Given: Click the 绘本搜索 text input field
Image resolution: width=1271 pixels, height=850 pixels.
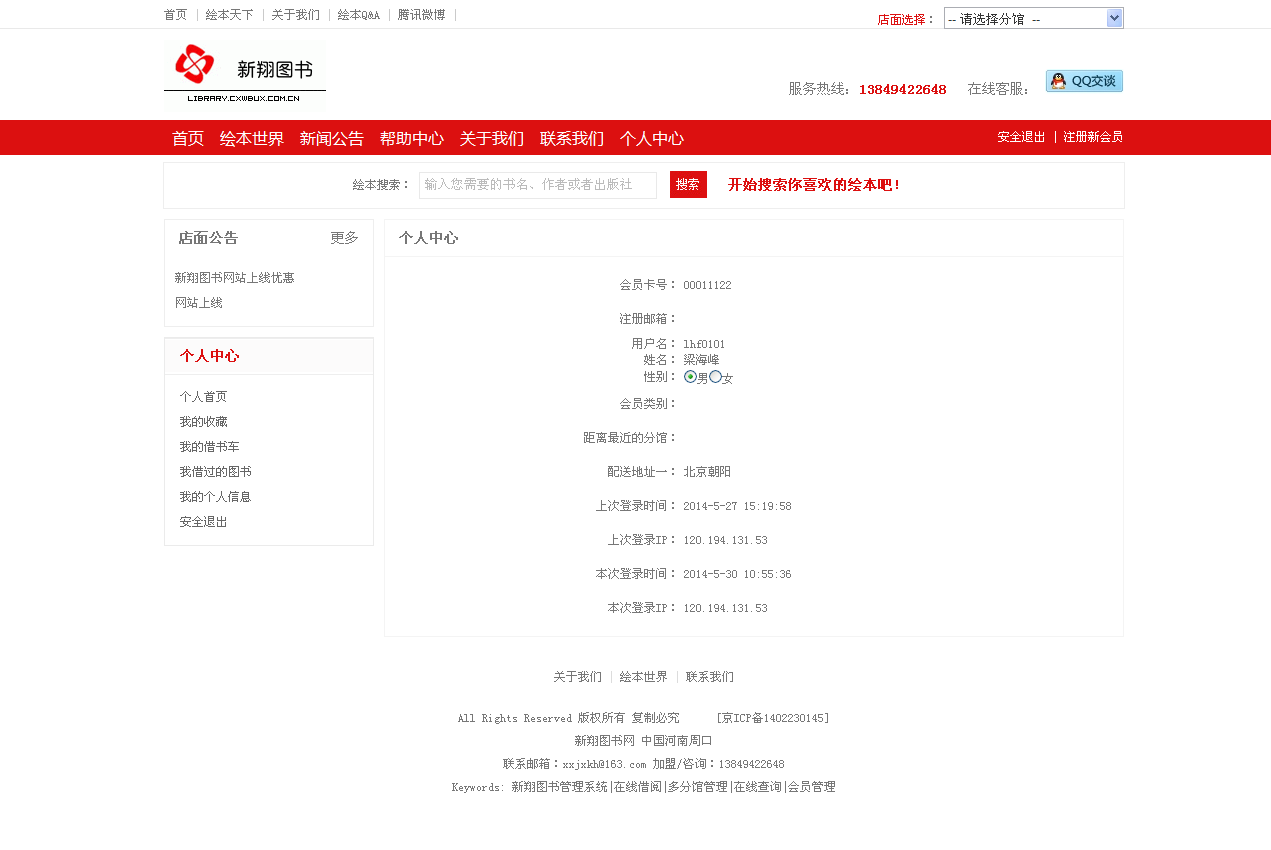Looking at the screenshot, I should tap(537, 185).
